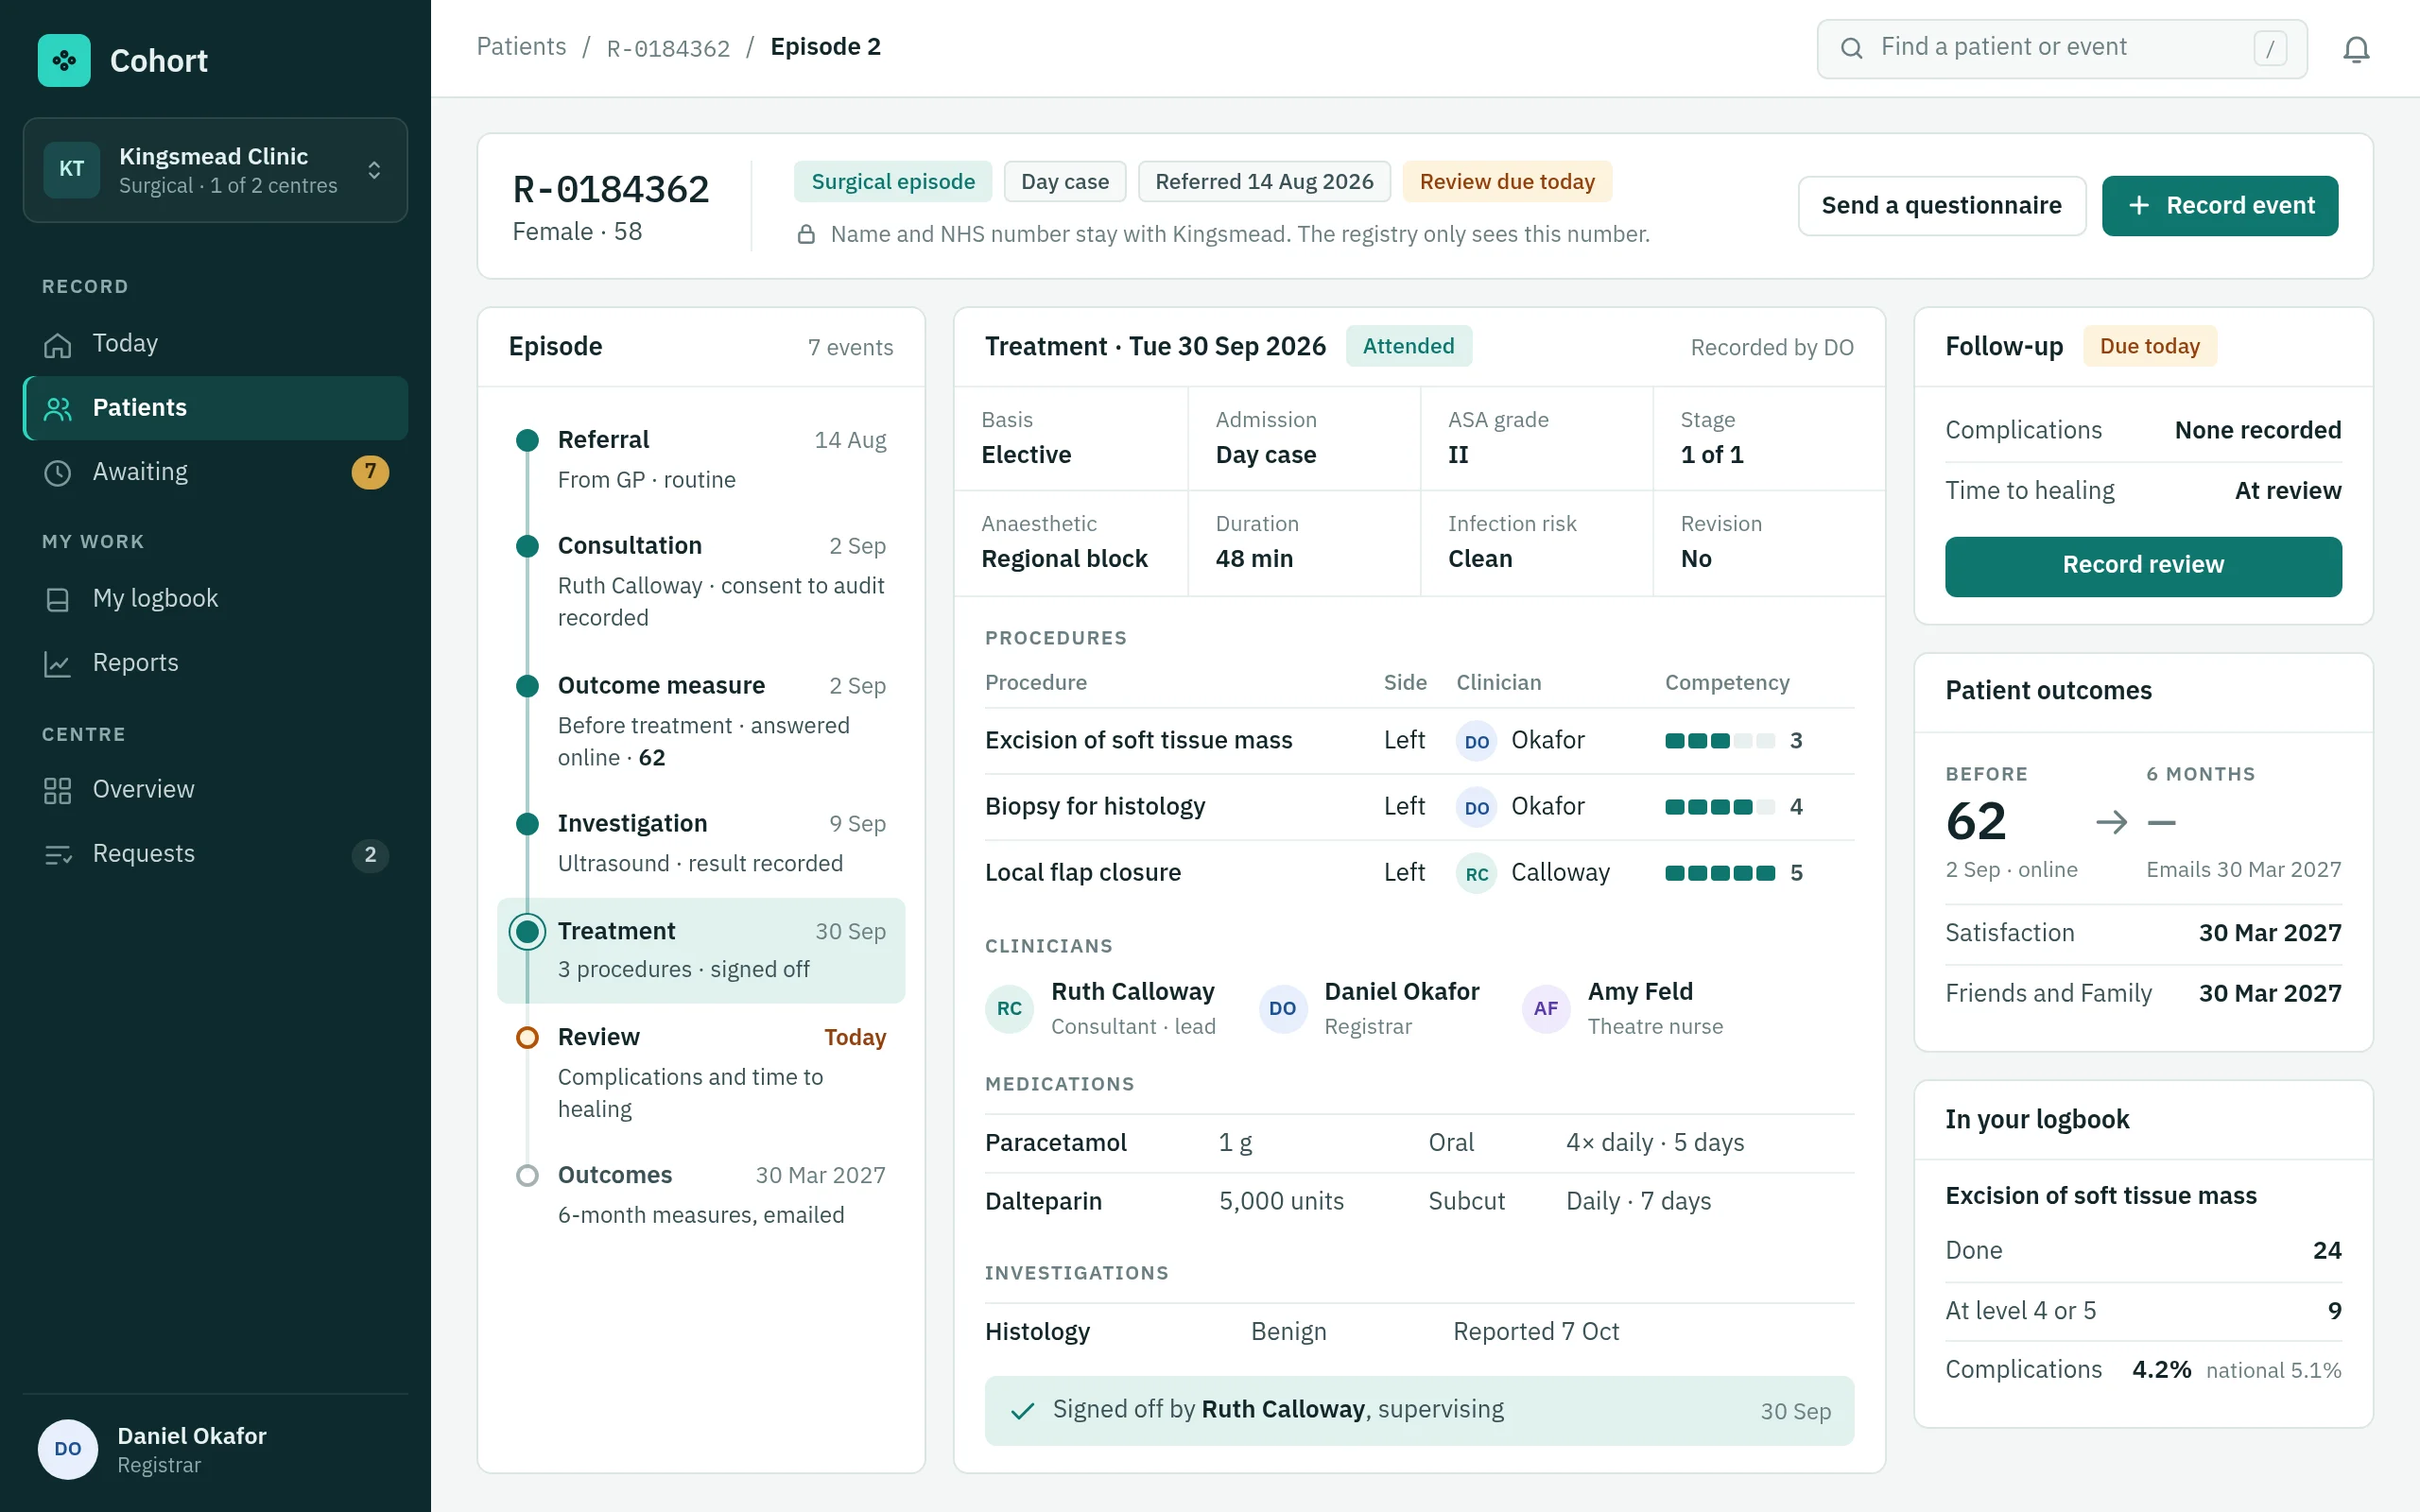The height and width of the screenshot is (1512, 2420).
Task: Click the sign-off checkmark icon
Action: 1022,1410
